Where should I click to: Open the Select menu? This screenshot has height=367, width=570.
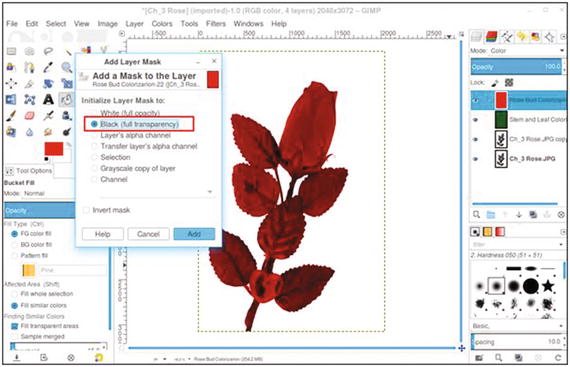click(56, 24)
